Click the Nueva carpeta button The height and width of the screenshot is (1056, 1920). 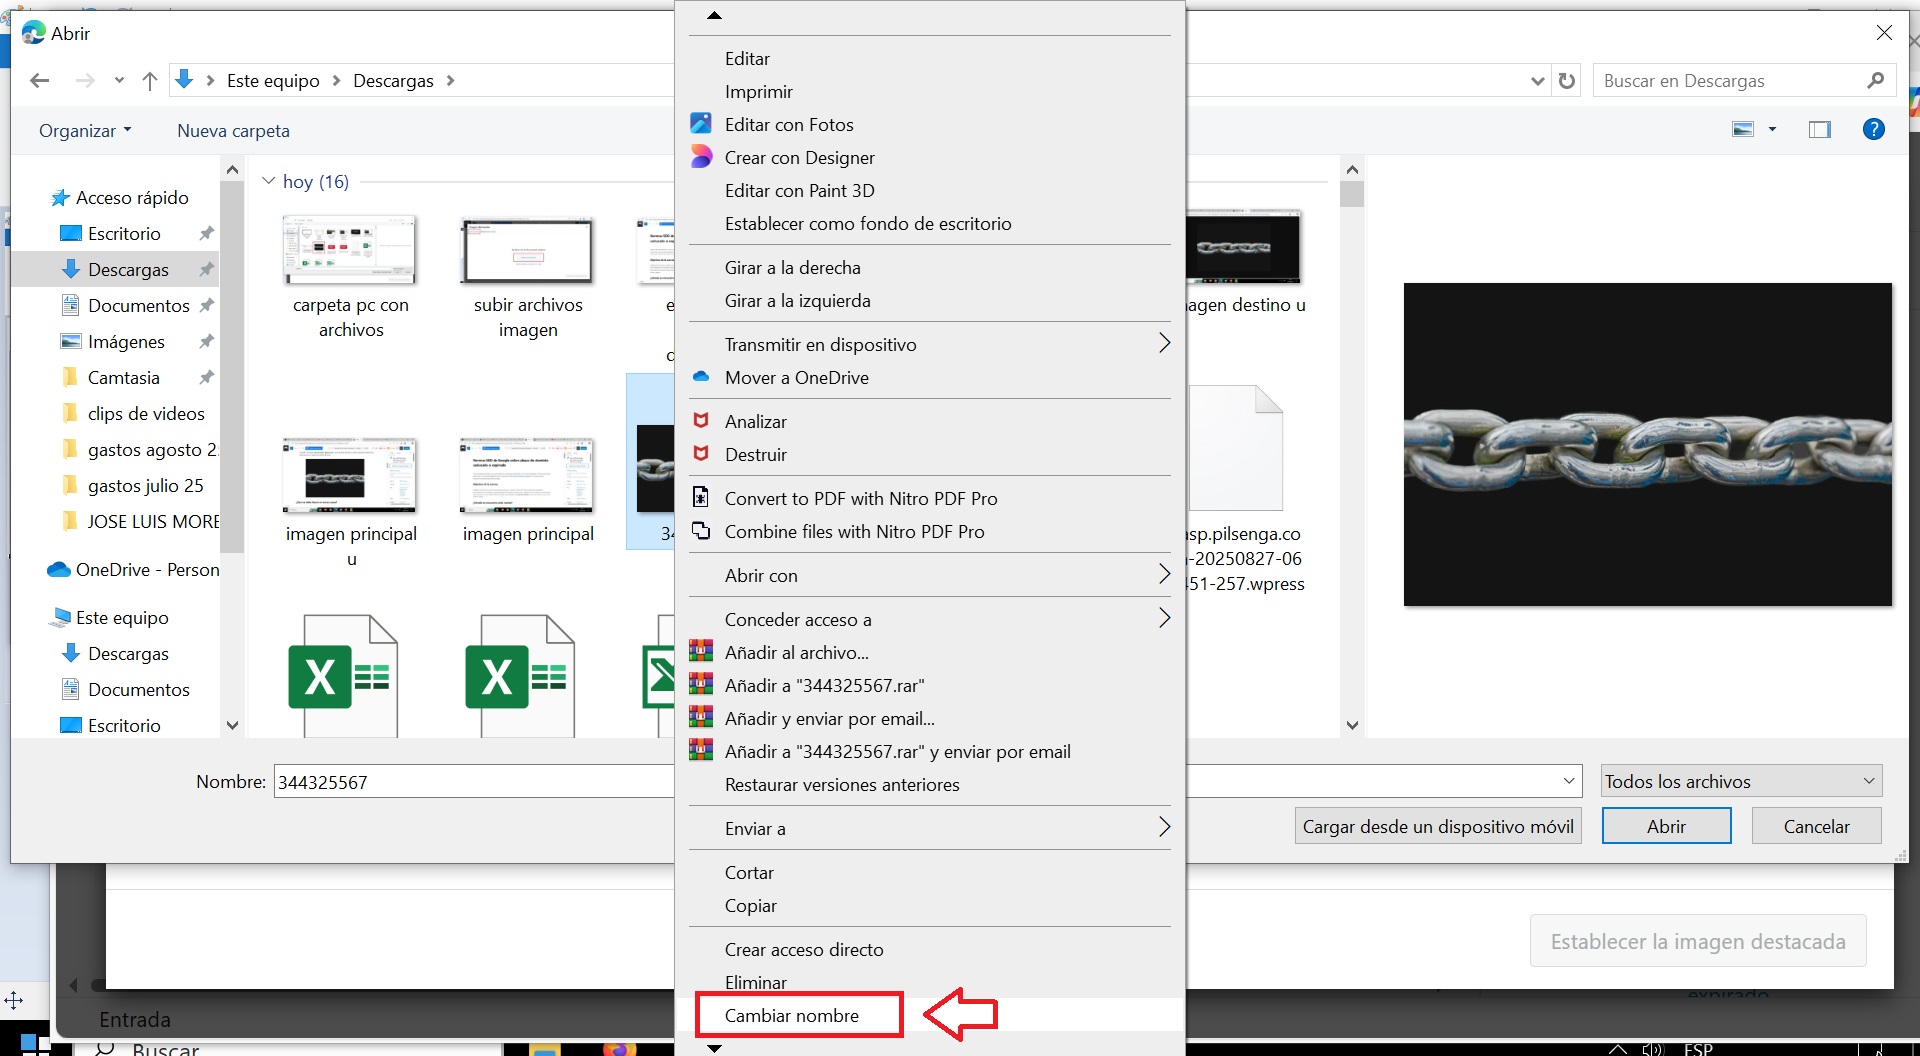(x=233, y=131)
